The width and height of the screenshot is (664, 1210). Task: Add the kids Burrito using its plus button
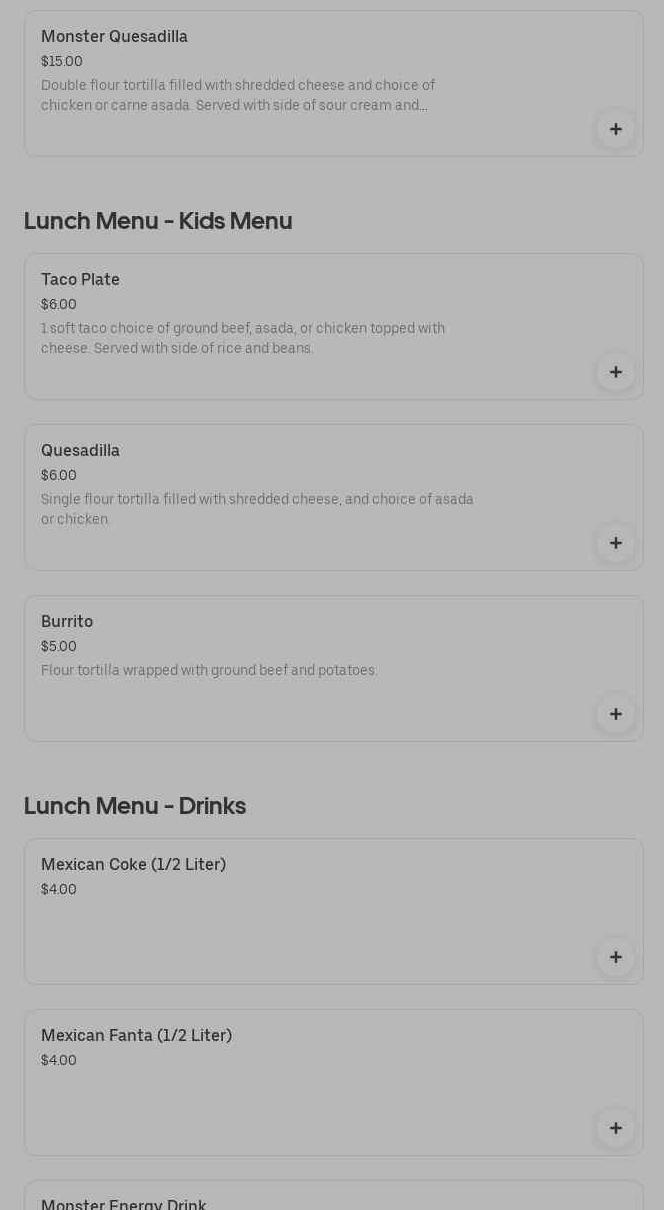[615, 714]
